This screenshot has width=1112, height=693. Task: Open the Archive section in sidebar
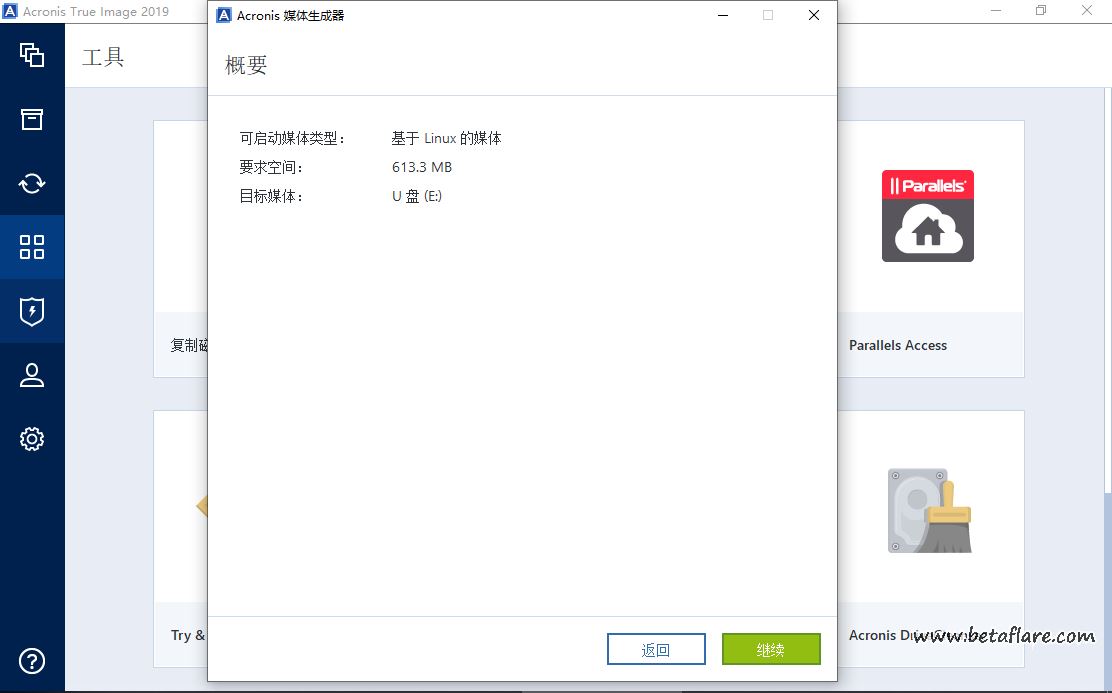click(x=32, y=119)
